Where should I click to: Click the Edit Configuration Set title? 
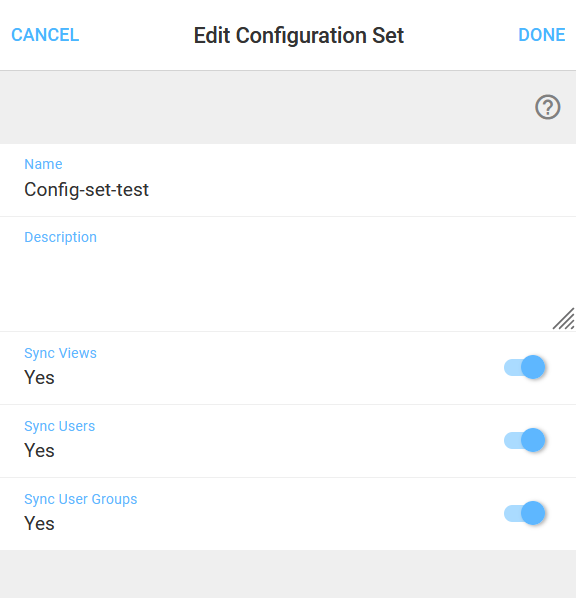click(299, 35)
